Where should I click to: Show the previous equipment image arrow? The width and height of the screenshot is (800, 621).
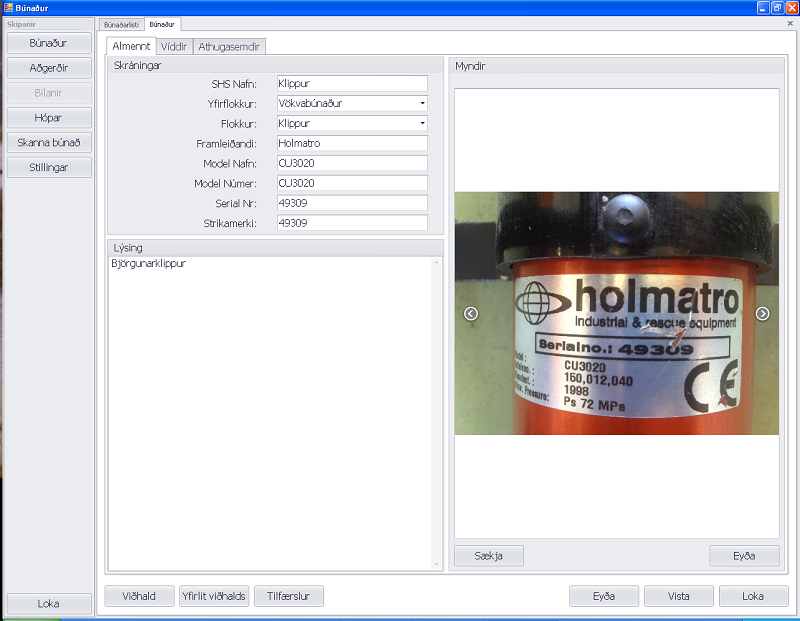tap(471, 314)
